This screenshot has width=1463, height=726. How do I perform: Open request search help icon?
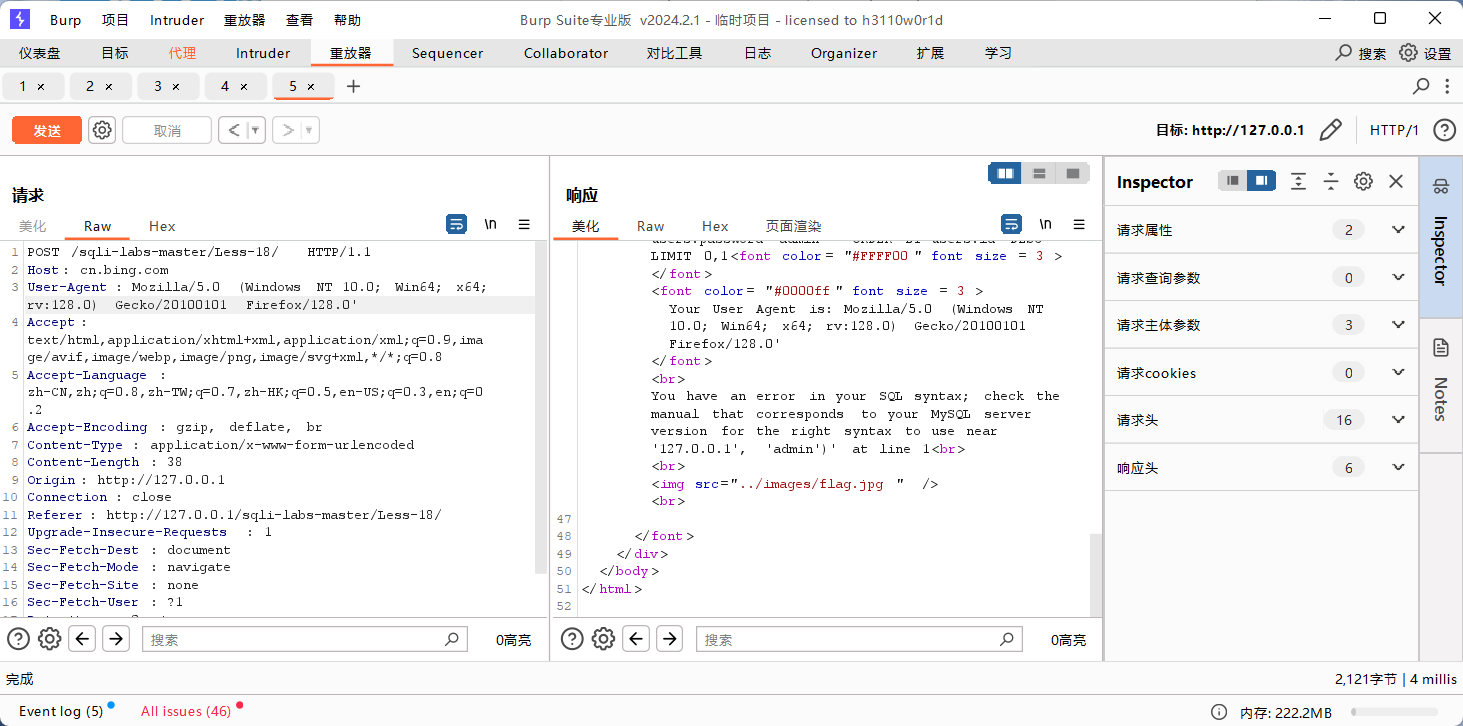pos(18,639)
